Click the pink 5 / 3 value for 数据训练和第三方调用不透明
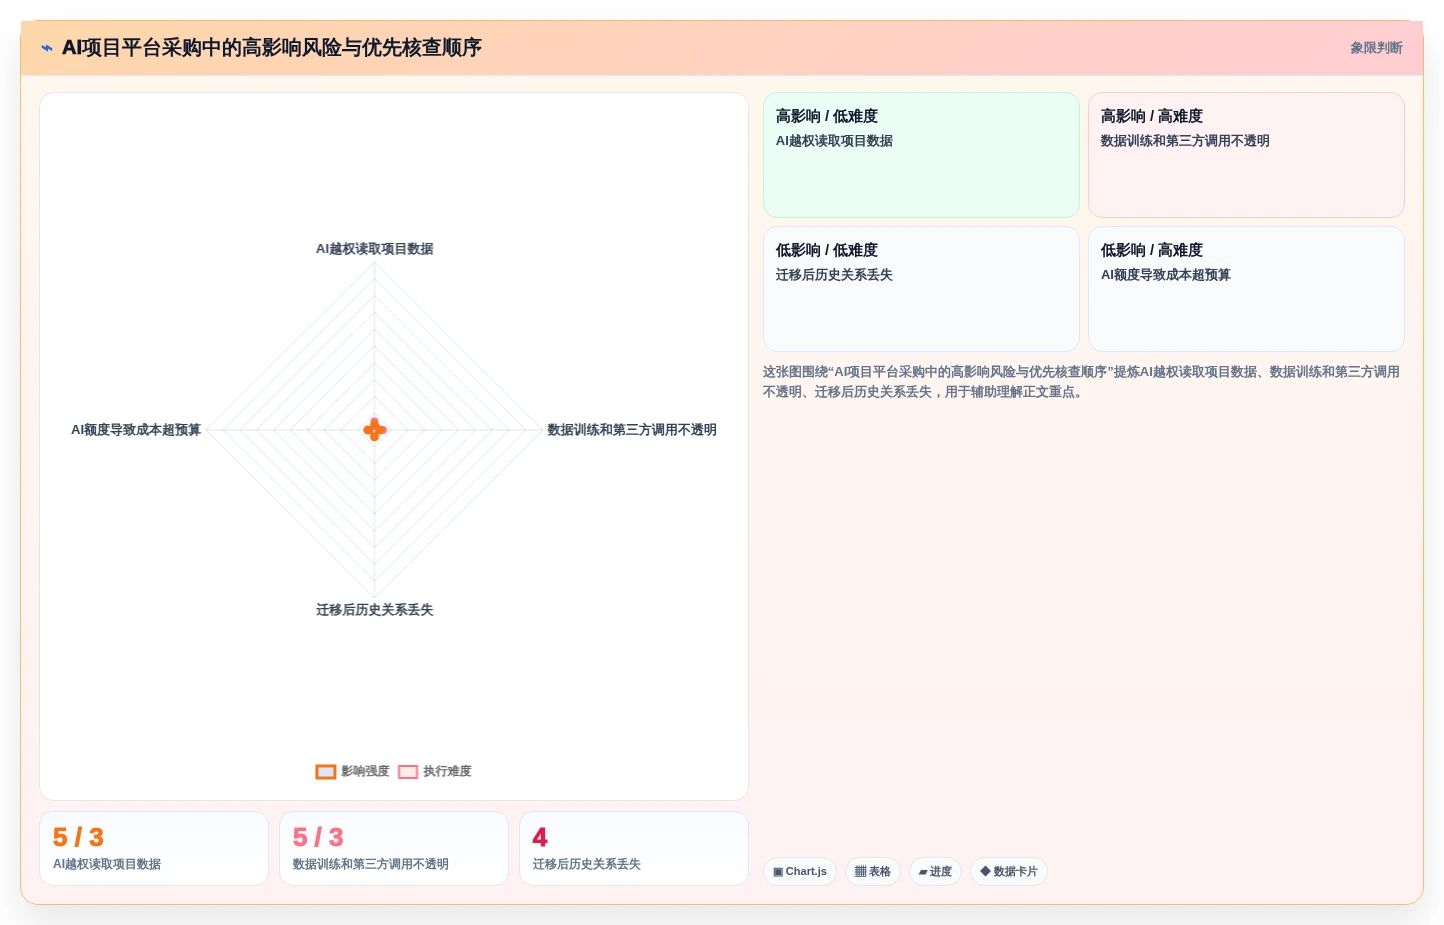This screenshot has width=1444, height=925. pyautogui.click(x=318, y=837)
